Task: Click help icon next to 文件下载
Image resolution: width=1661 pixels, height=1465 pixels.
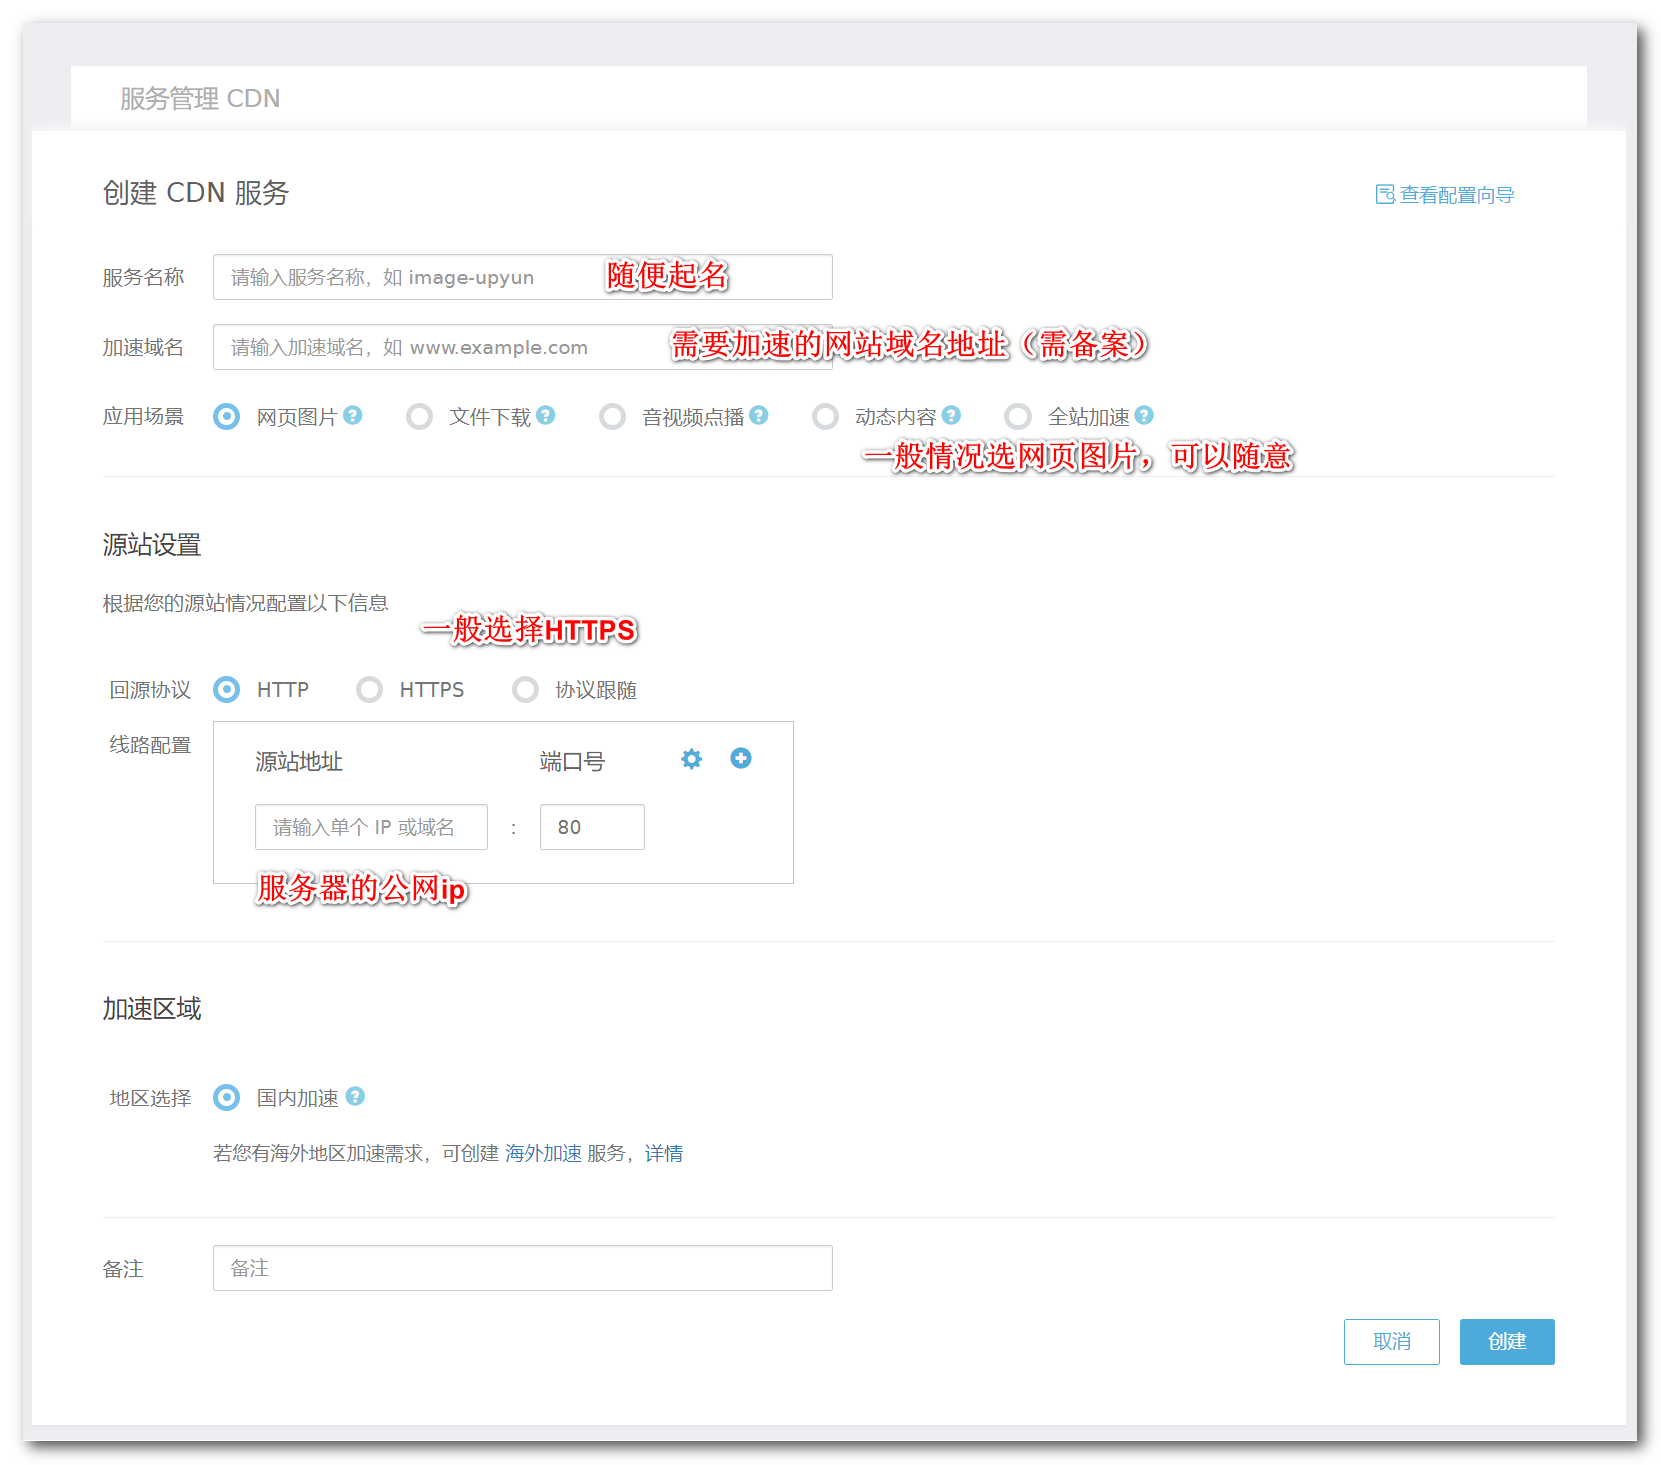Action: [x=545, y=415]
